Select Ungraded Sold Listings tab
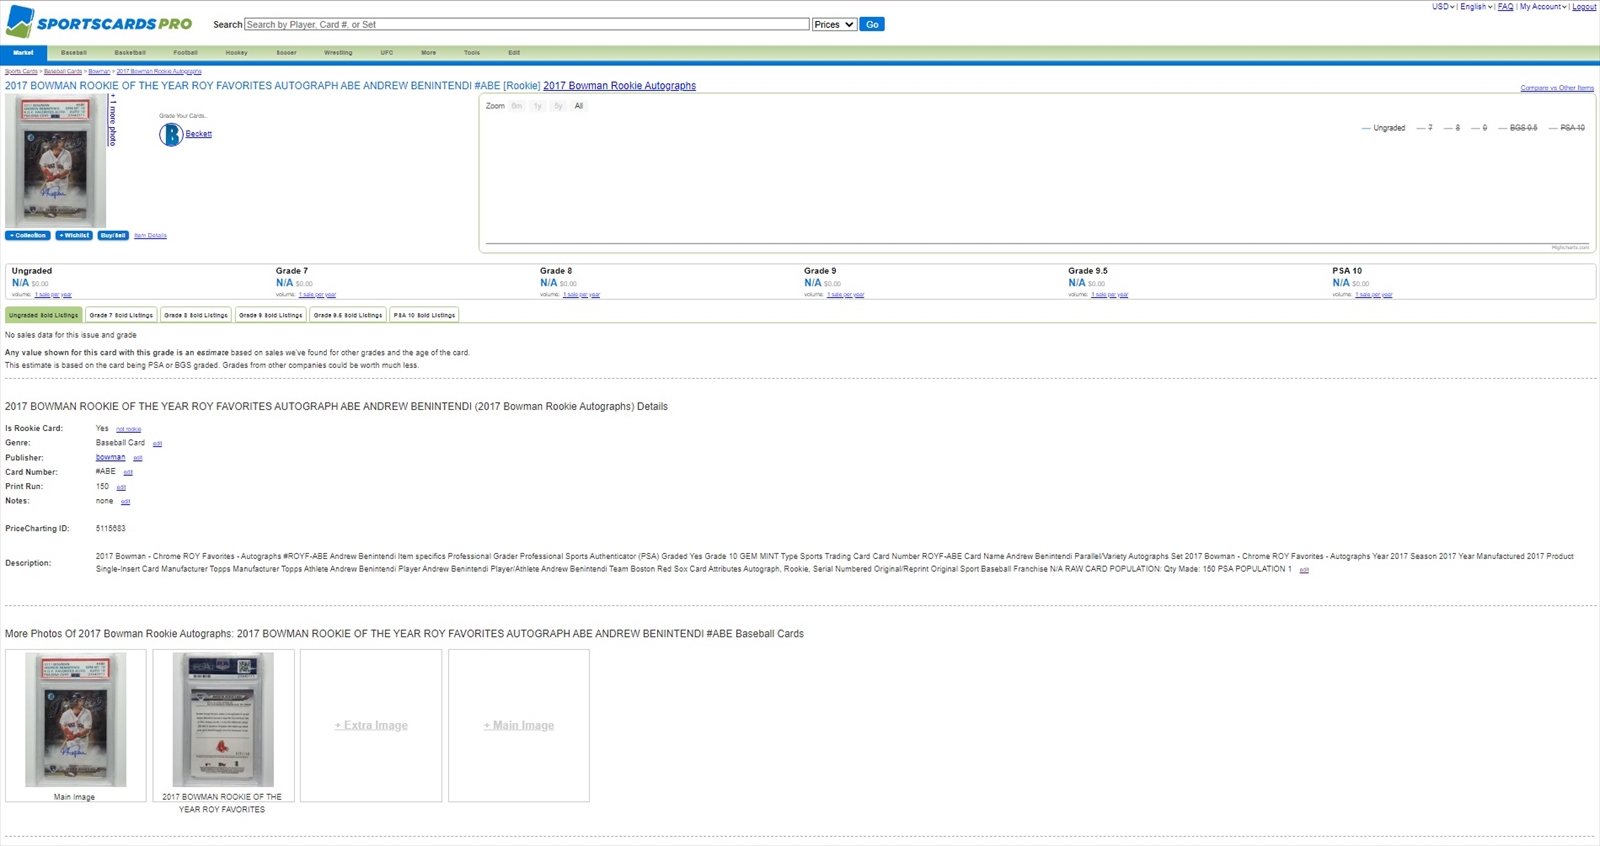 [x=43, y=315]
